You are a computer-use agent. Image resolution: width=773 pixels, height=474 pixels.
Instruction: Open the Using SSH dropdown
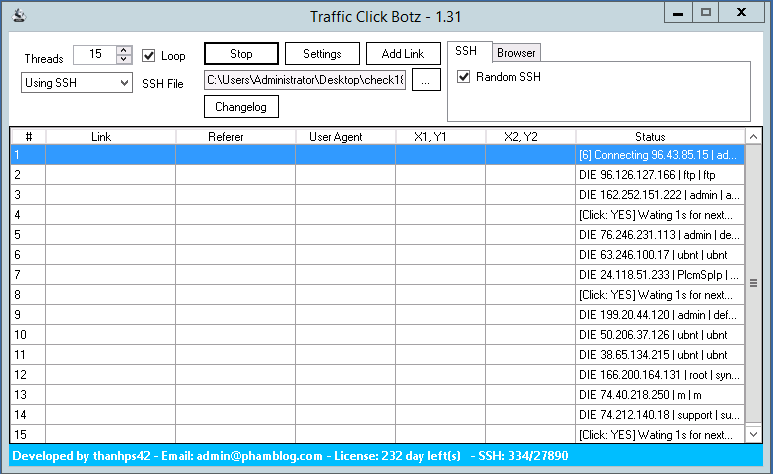[x=76, y=83]
